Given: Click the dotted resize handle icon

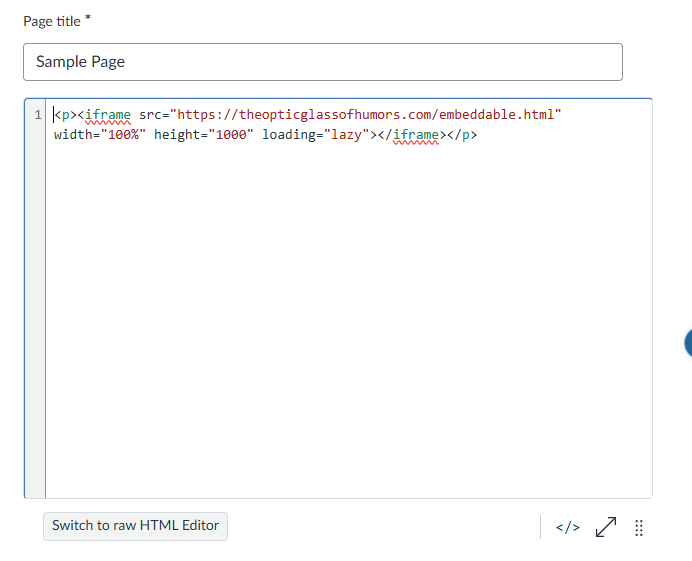Looking at the screenshot, I should tap(639, 528).
